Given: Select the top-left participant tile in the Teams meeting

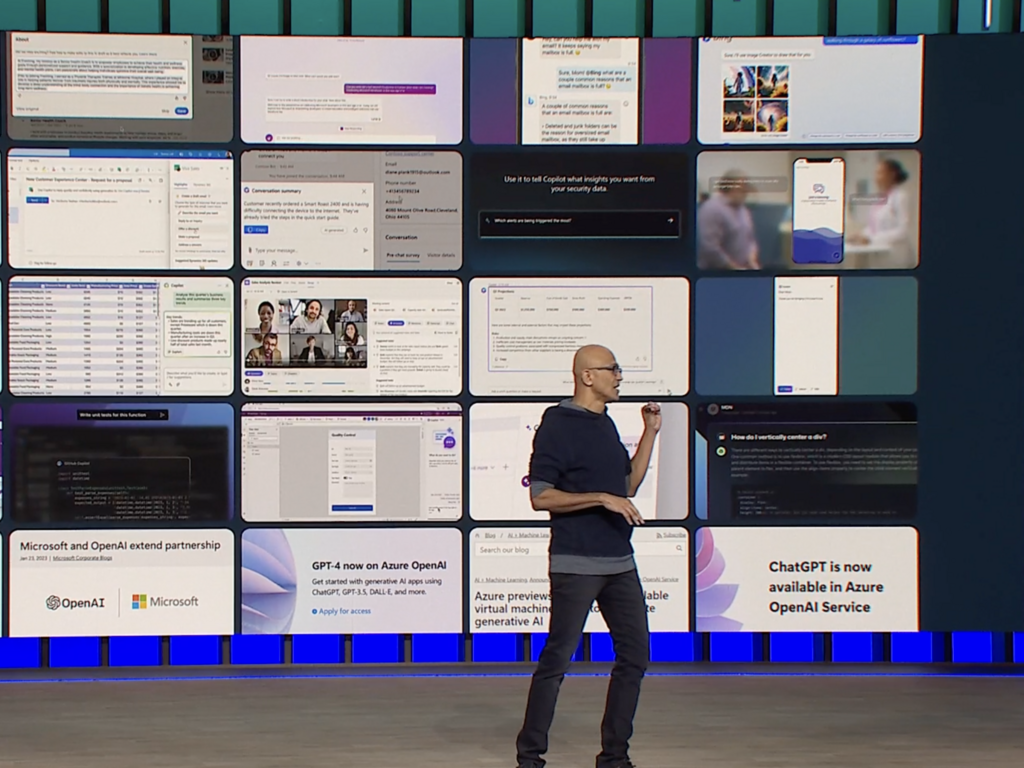Looking at the screenshot, I should tap(266, 317).
